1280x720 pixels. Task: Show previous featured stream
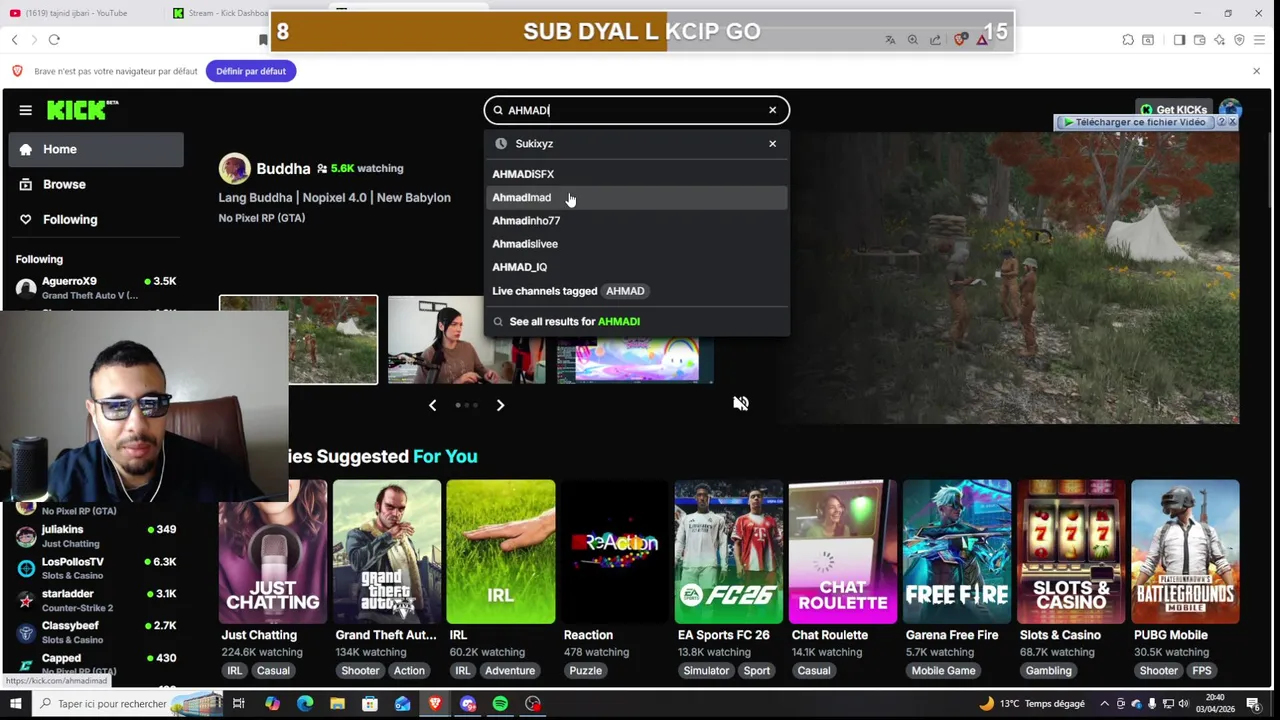tap(432, 405)
